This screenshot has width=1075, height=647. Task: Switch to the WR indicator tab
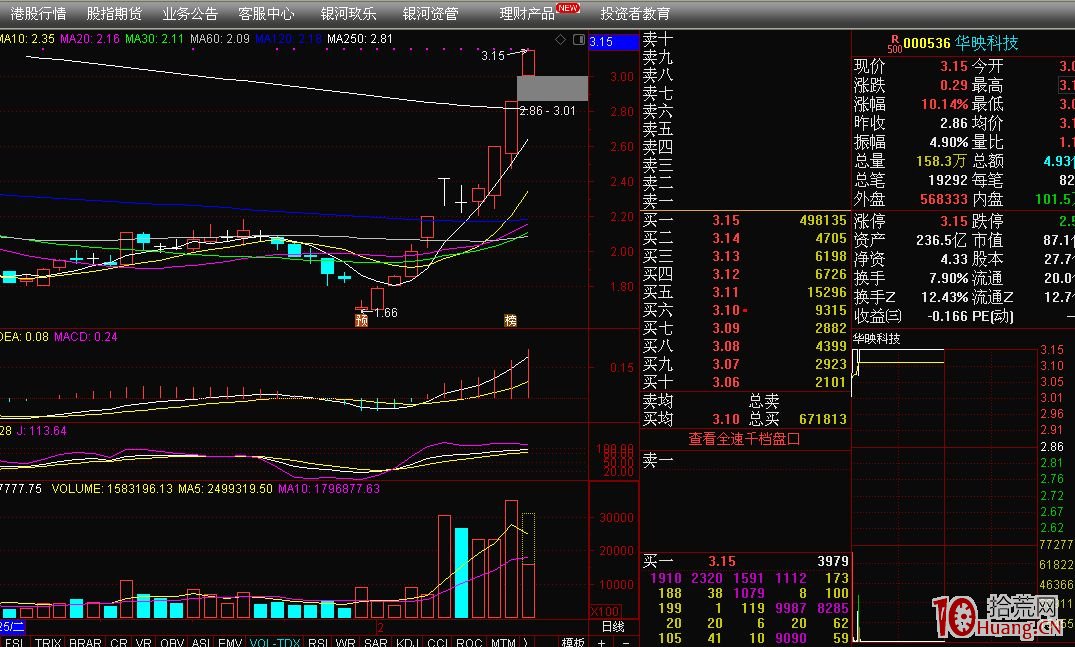click(346, 642)
